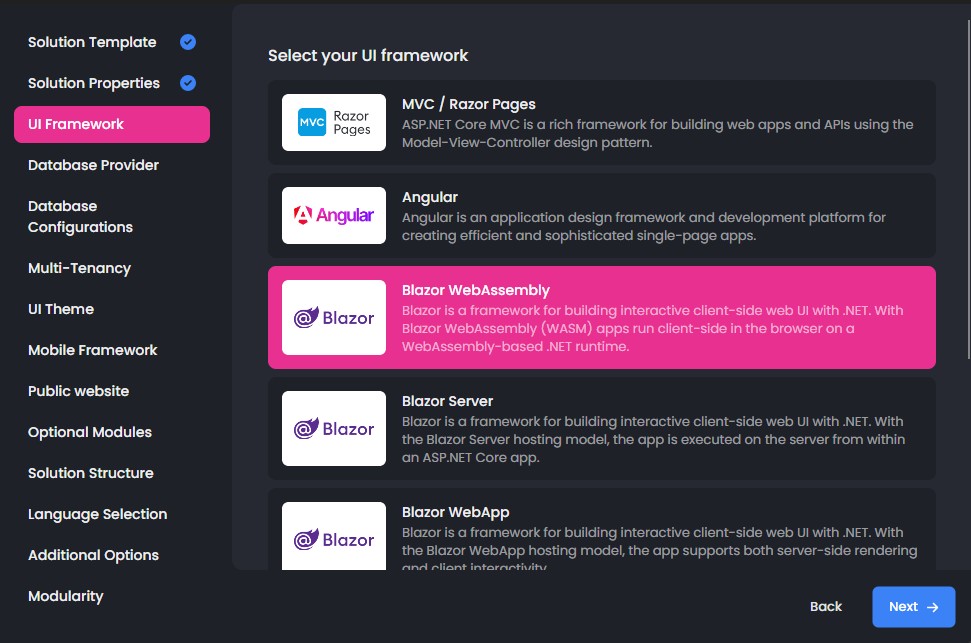Screen dimensions: 971x643
Task: Click the MVC Razor Pages logo
Action: click(334, 123)
